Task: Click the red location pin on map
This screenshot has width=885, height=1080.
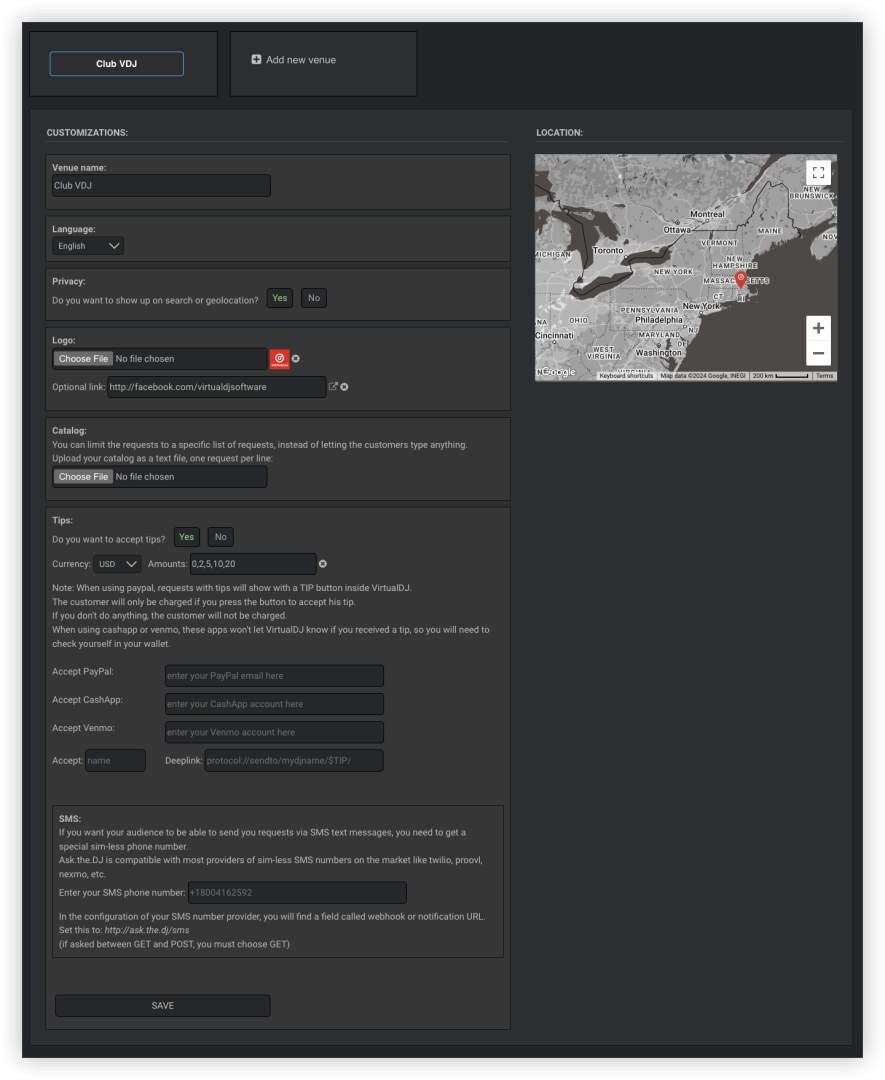Action: point(740,279)
